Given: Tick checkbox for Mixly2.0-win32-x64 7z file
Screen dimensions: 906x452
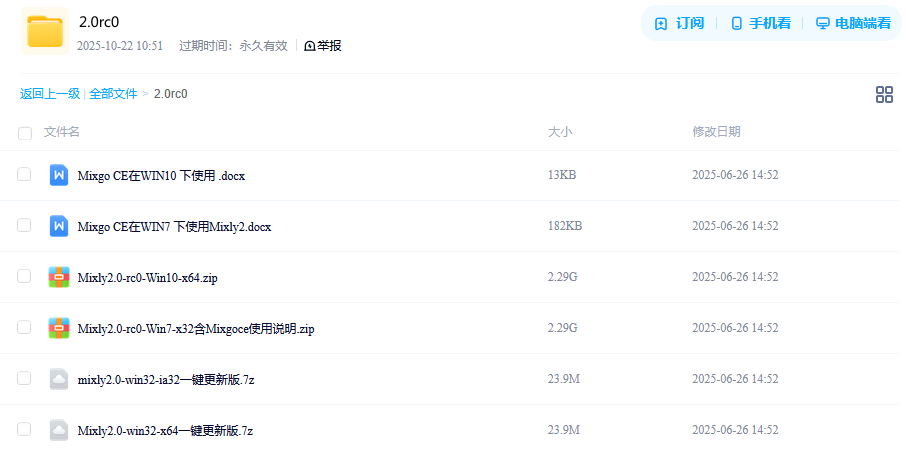Looking at the screenshot, I should point(24,429).
